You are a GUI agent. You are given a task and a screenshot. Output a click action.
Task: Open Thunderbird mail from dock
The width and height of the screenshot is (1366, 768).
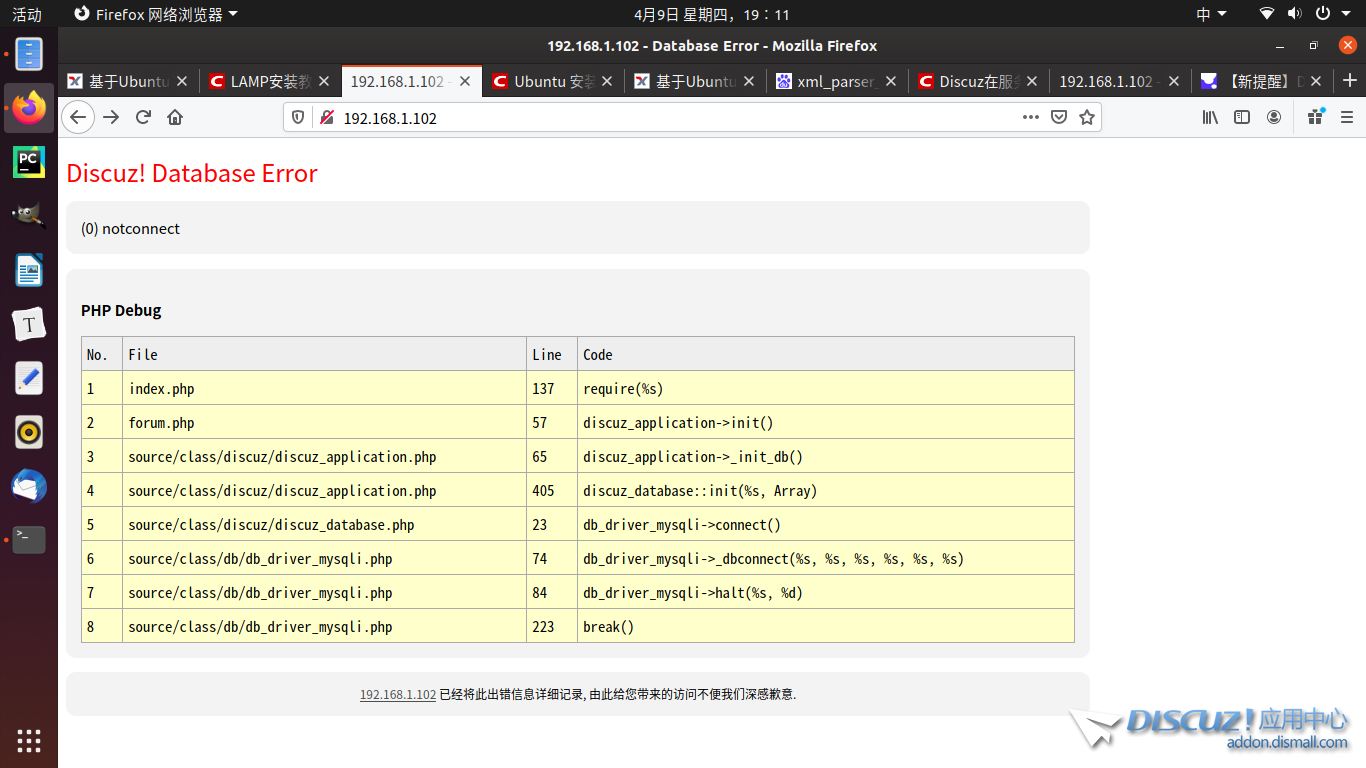pyautogui.click(x=29, y=486)
